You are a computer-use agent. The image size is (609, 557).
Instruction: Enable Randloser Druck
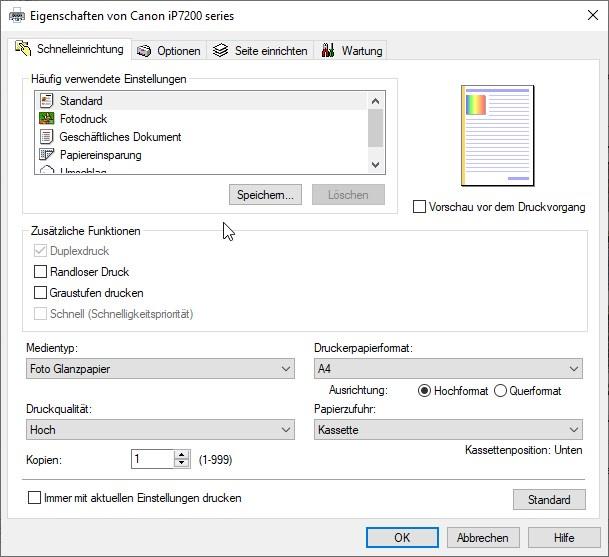[40, 272]
